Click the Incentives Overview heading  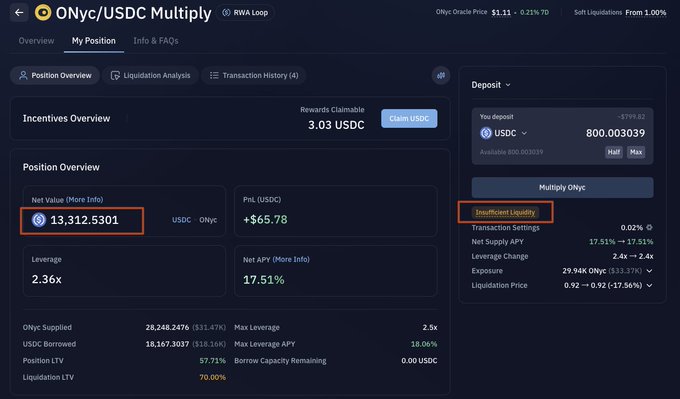(x=66, y=118)
